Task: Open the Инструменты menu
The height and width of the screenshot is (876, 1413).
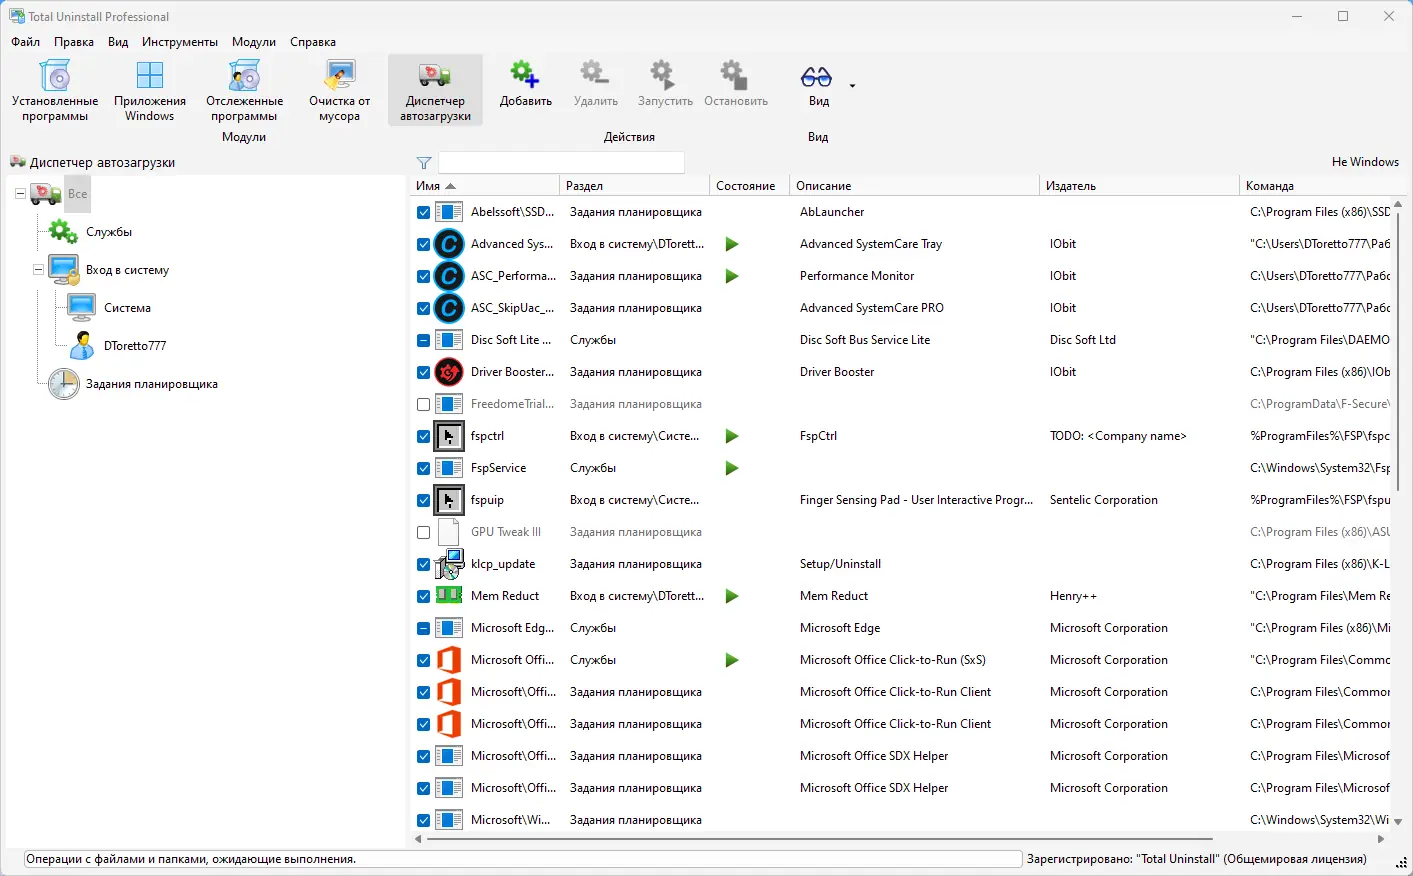Action: pos(179,42)
